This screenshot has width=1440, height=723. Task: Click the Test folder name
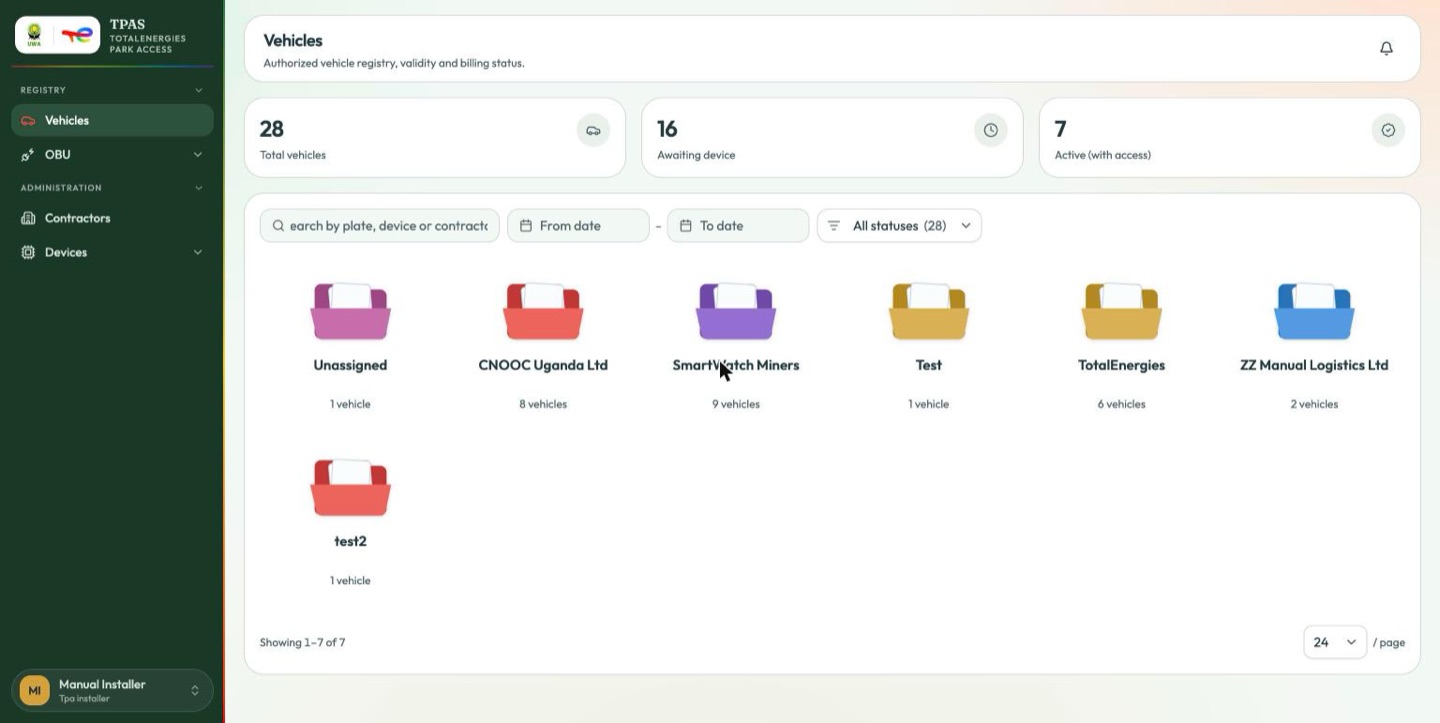[x=929, y=365]
